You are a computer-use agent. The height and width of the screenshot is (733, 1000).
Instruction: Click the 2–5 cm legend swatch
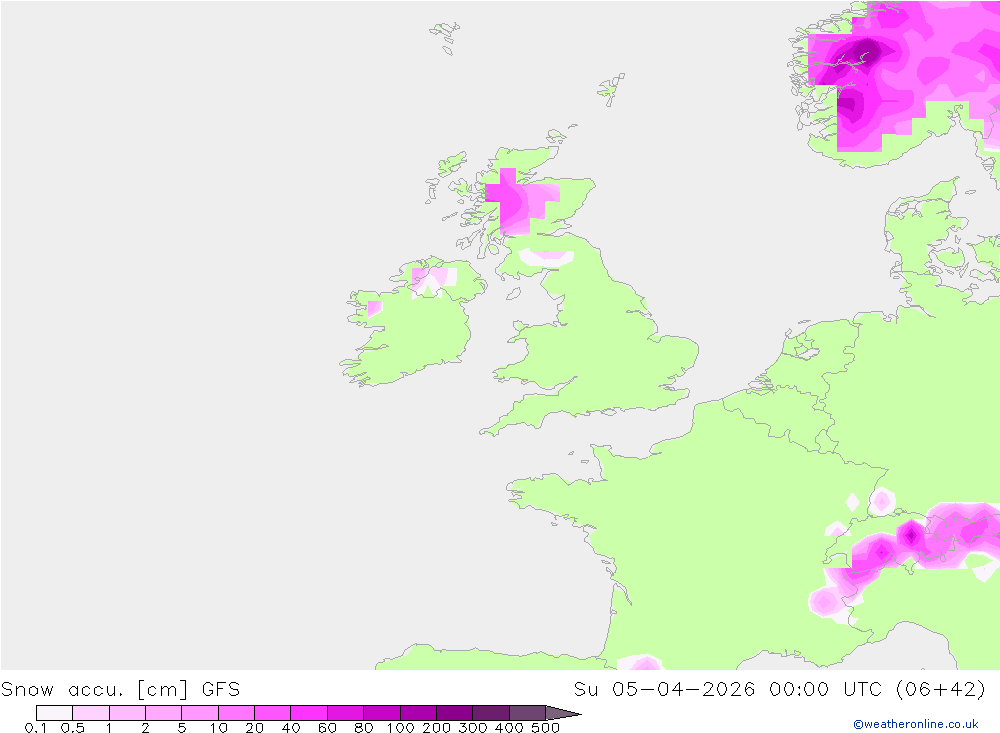click(164, 713)
